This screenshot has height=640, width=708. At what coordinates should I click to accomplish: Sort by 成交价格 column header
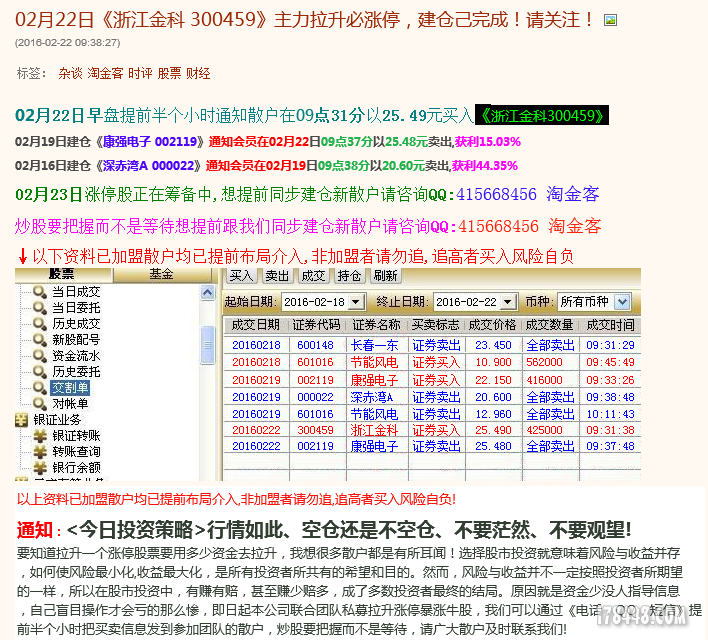tap(493, 325)
